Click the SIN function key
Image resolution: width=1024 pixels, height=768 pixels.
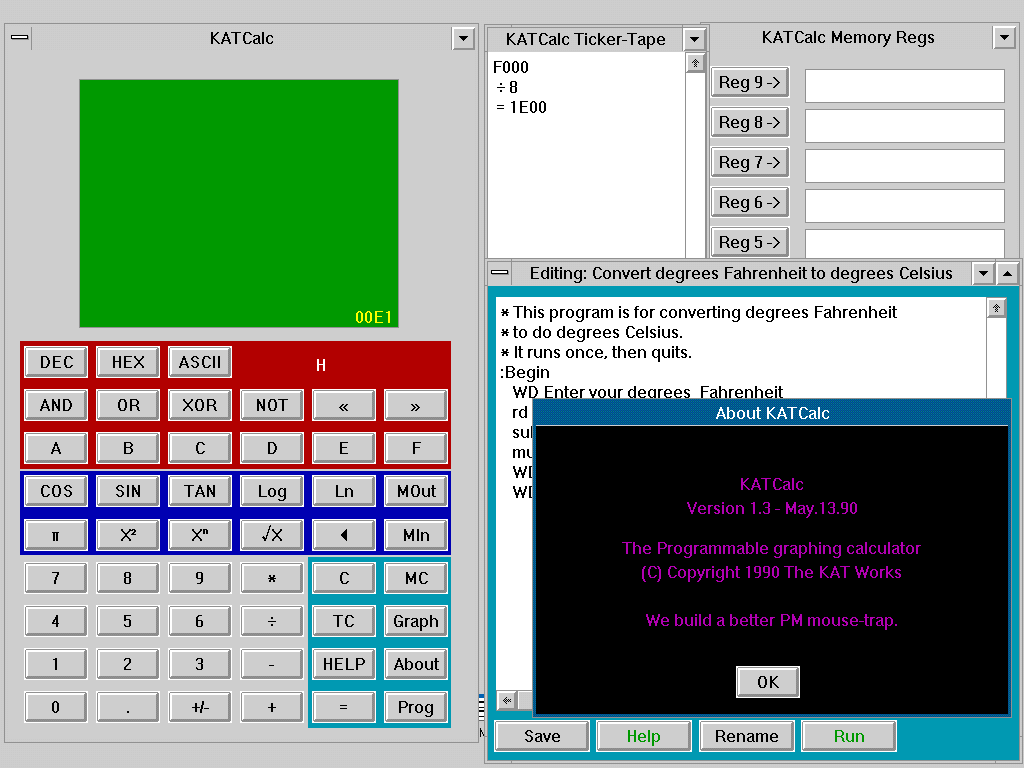128,492
